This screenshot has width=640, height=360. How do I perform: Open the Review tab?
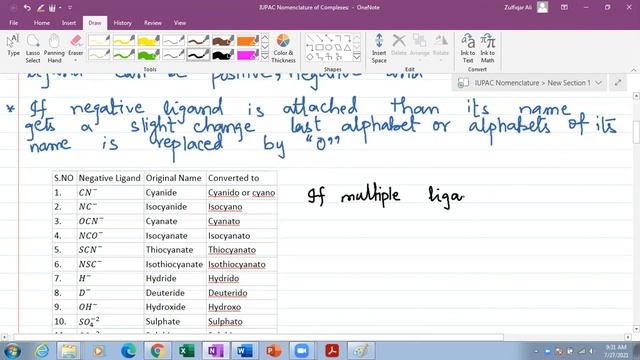(x=153, y=23)
